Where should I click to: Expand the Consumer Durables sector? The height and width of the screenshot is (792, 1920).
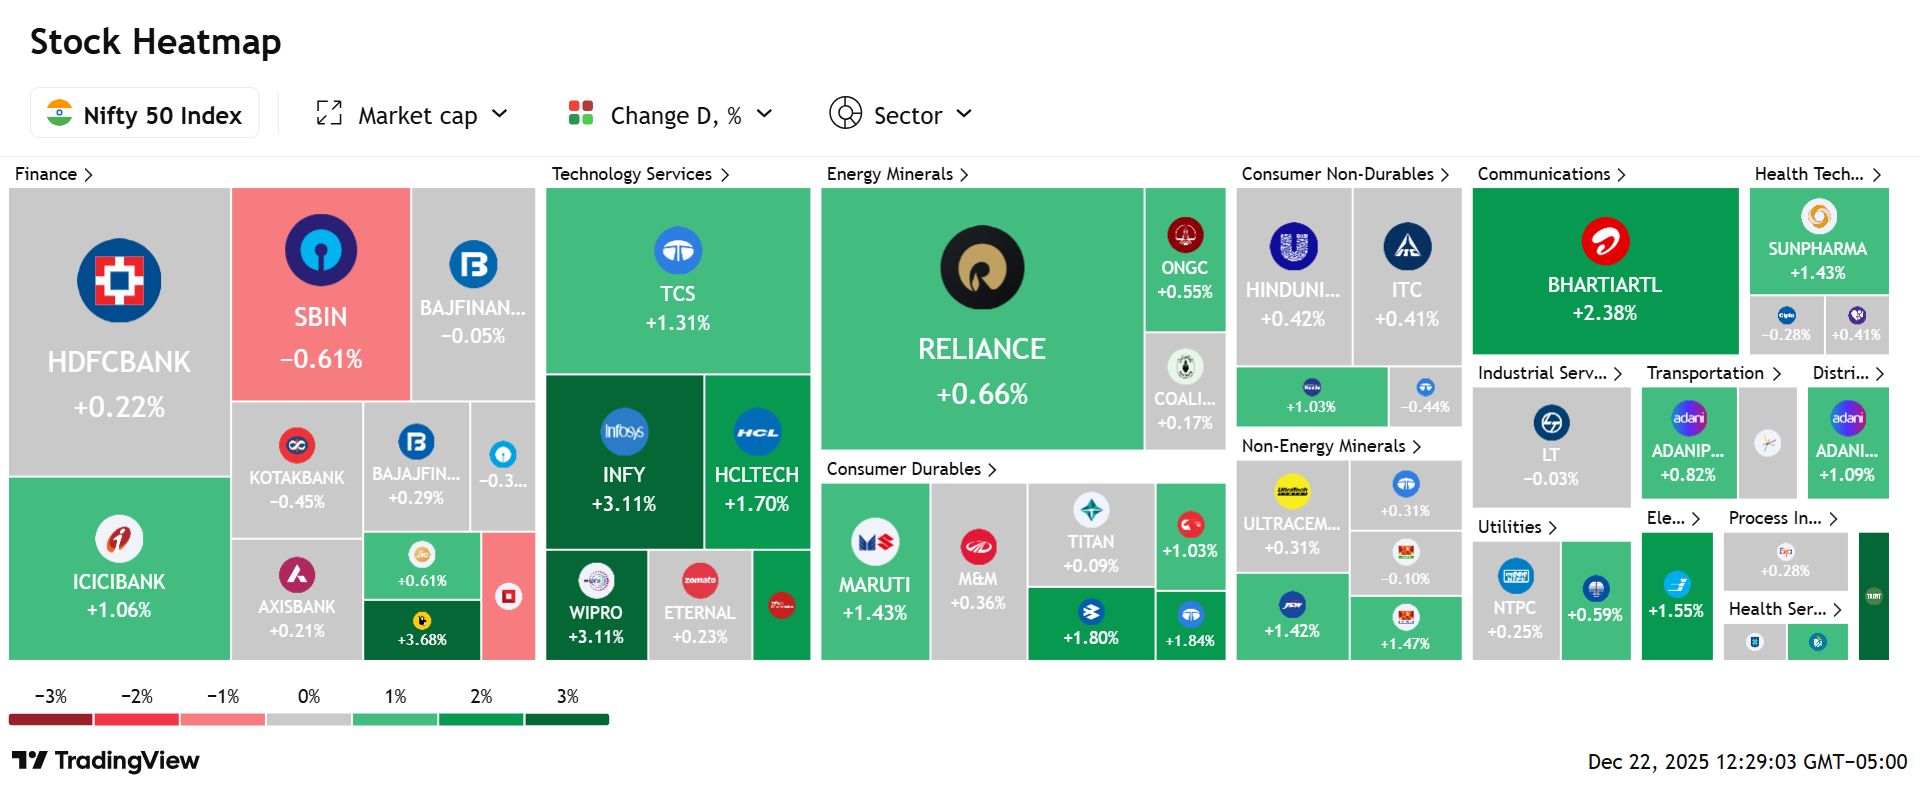pyautogui.click(x=911, y=469)
